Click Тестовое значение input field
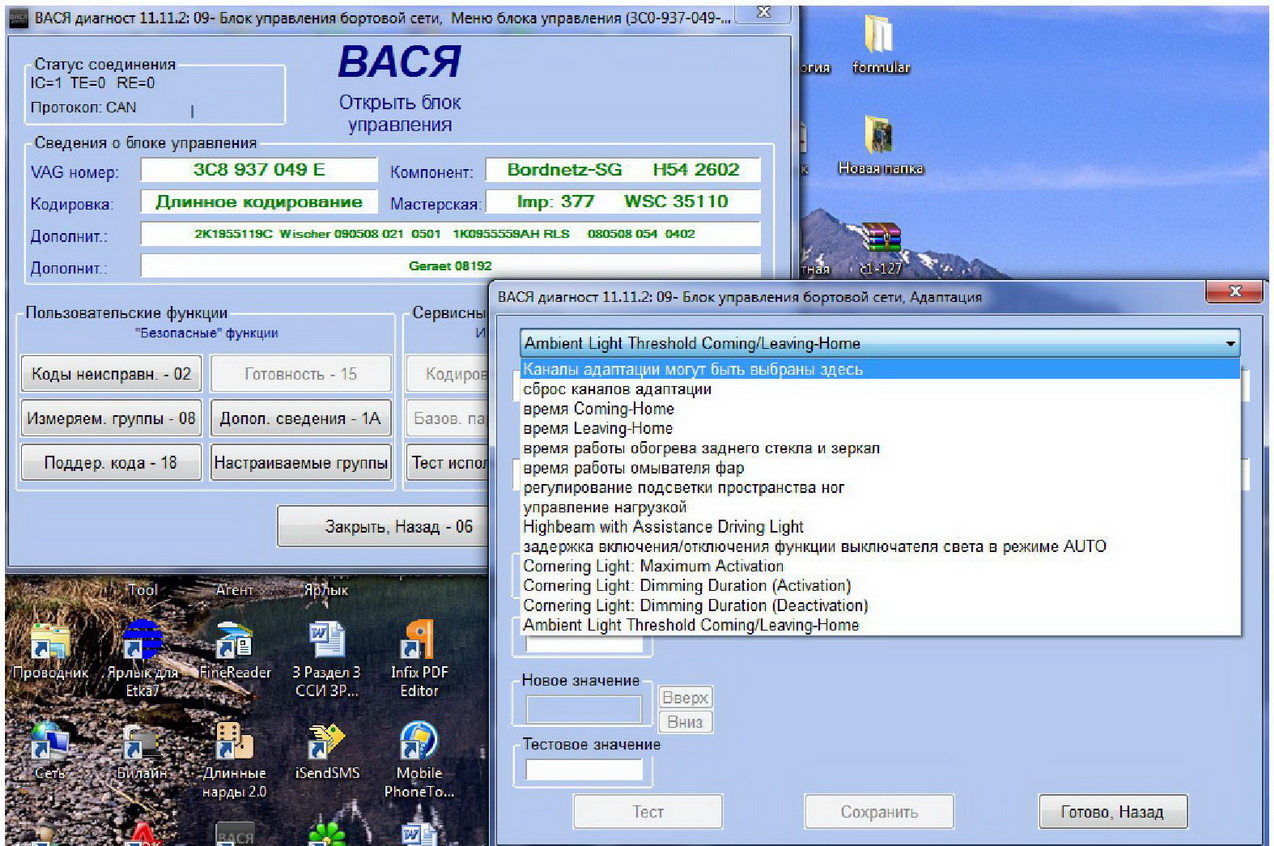This screenshot has width=1274, height=846. point(584,769)
